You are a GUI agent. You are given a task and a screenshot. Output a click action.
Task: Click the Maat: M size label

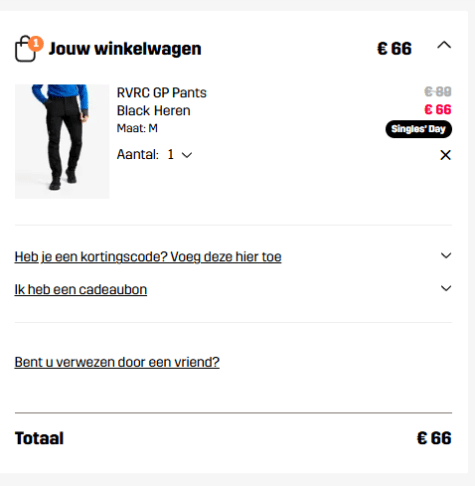tap(137, 128)
